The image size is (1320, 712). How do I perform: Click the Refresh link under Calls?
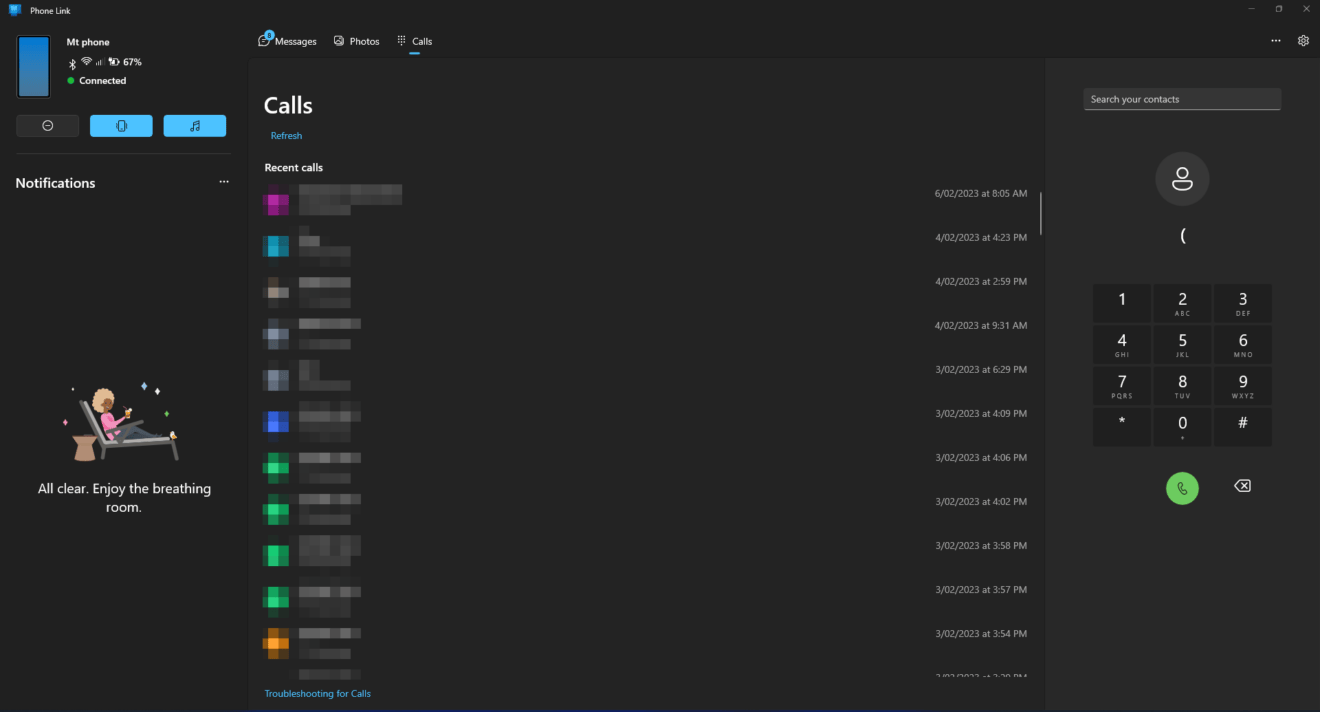point(286,135)
